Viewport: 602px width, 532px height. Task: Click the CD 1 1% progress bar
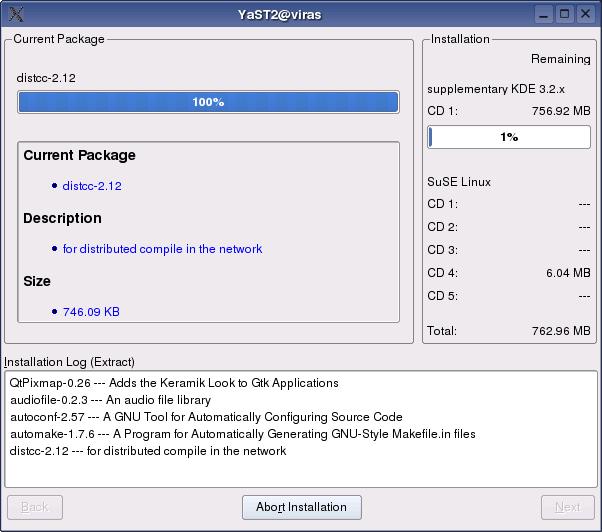point(509,137)
